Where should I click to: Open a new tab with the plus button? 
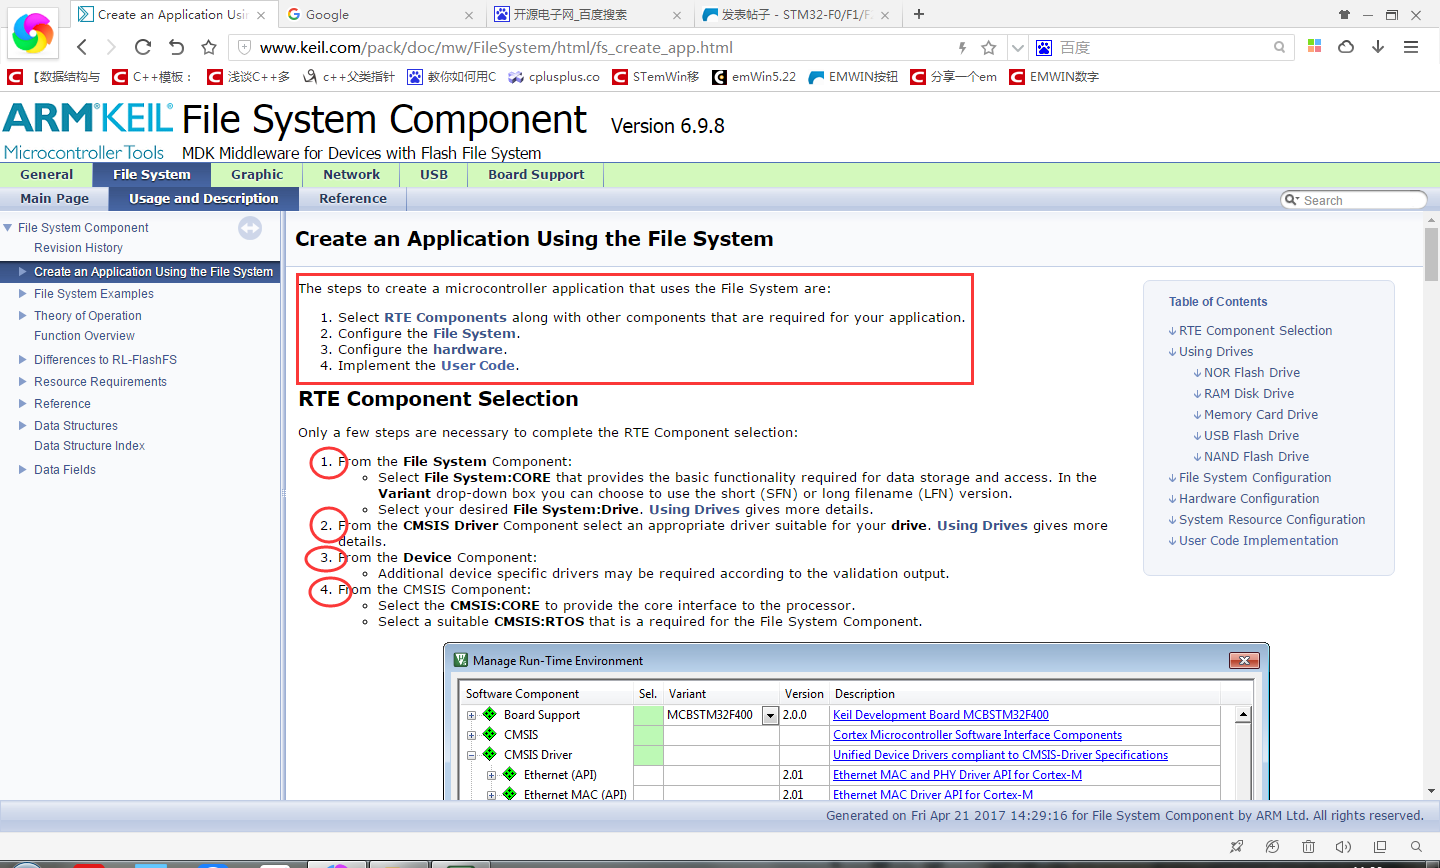click(919, 14)
